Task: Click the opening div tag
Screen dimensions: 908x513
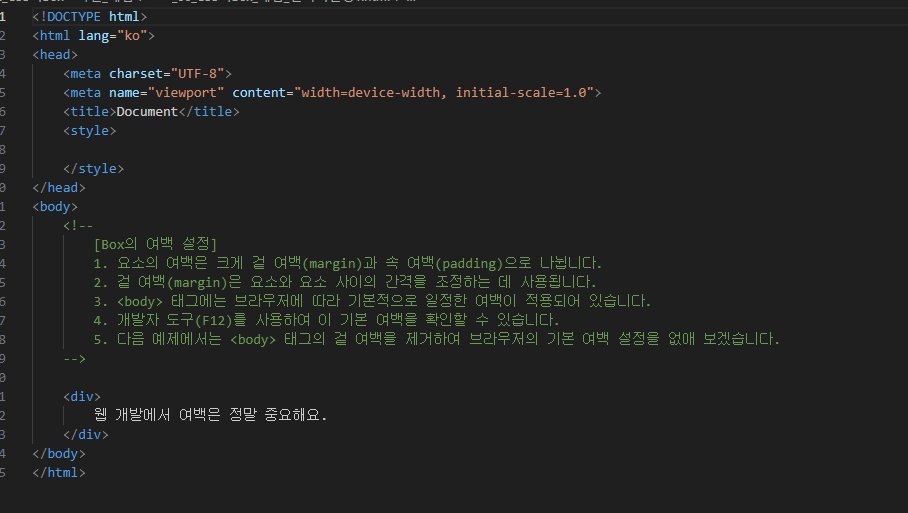Action: coord(82,397)
